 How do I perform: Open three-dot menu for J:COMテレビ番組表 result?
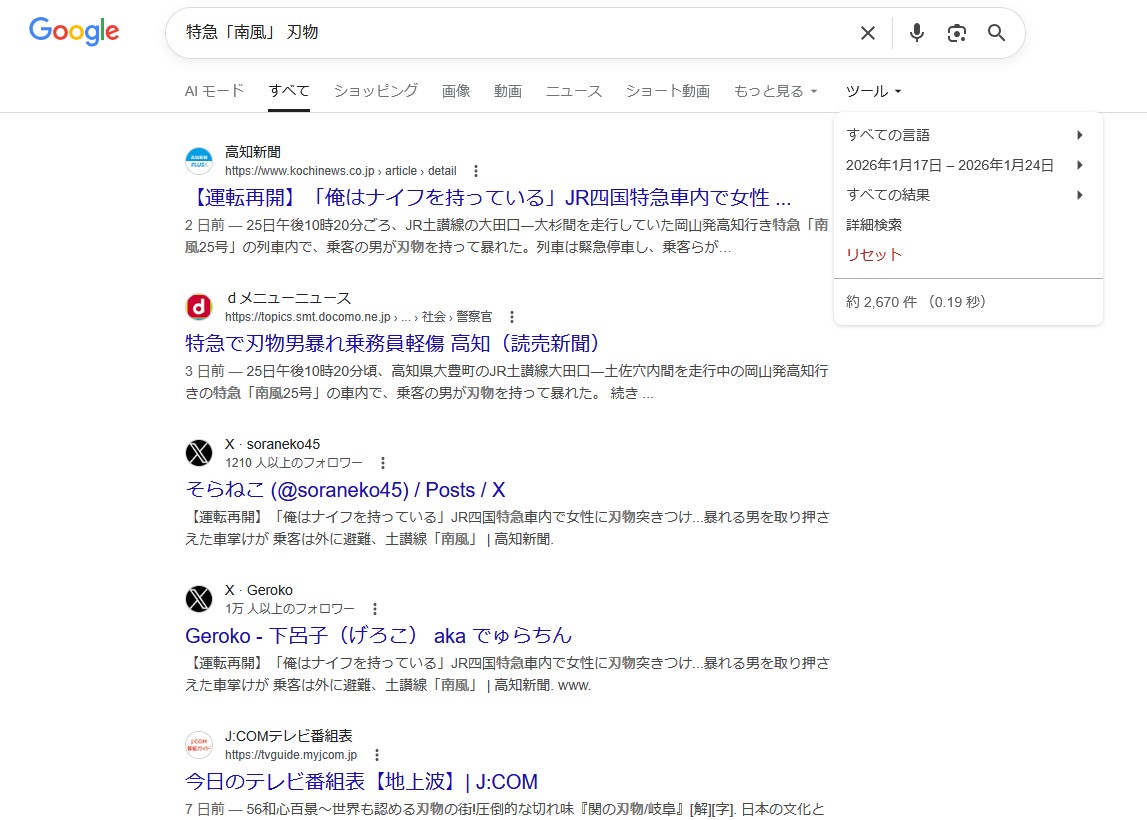click(x=377, y=755)
